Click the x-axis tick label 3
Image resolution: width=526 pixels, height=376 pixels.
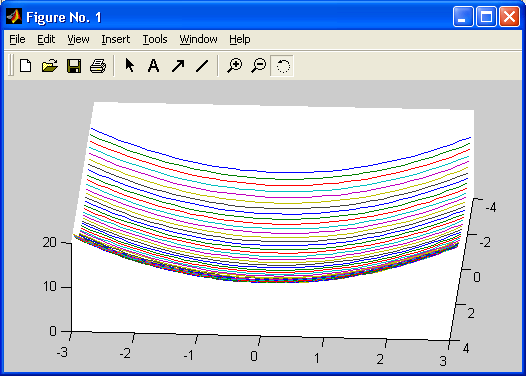tap(443, 361)
